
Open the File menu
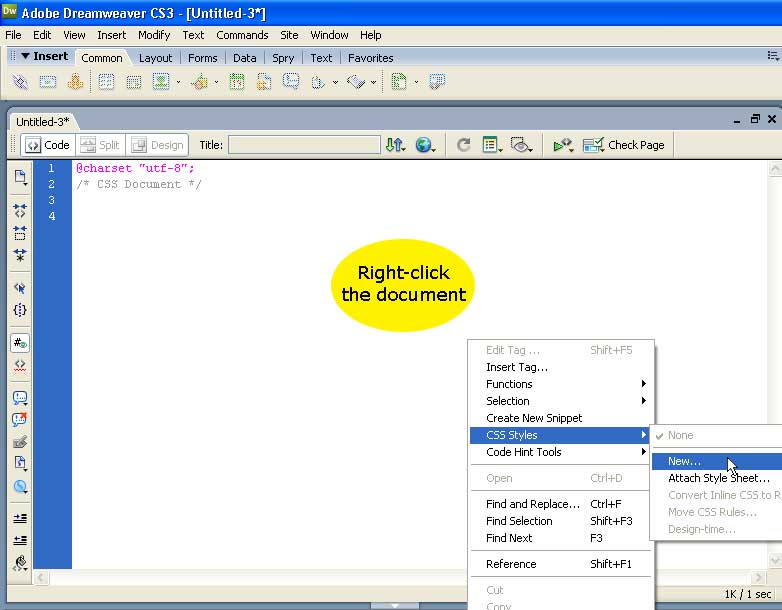coord(13,35)
